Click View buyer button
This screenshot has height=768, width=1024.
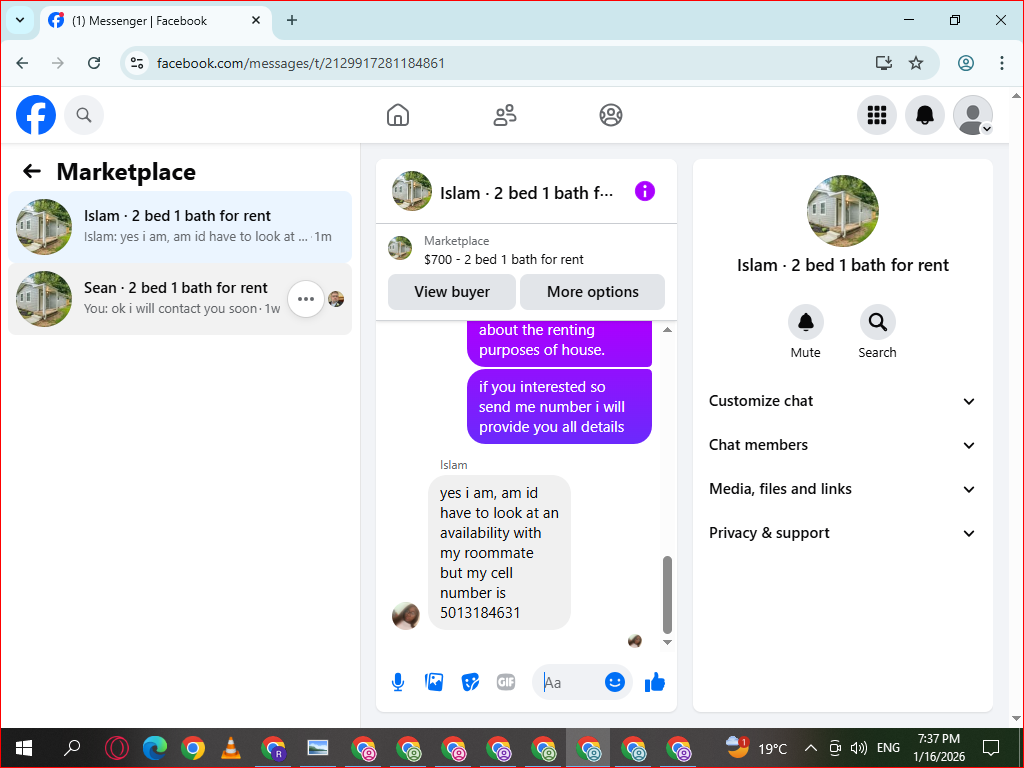(452, 292)
